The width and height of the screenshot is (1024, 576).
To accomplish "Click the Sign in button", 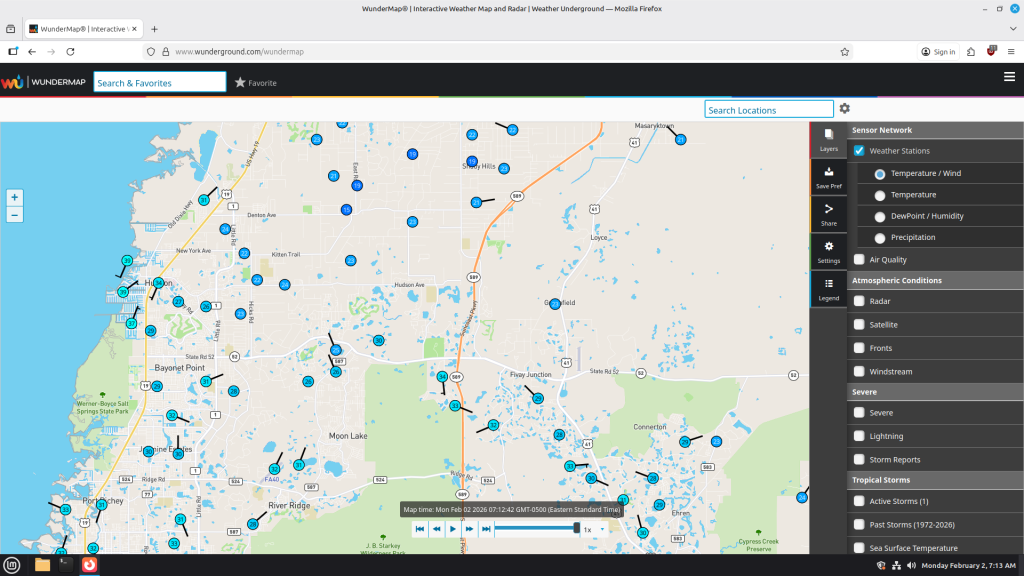I will tap(938, 52).
